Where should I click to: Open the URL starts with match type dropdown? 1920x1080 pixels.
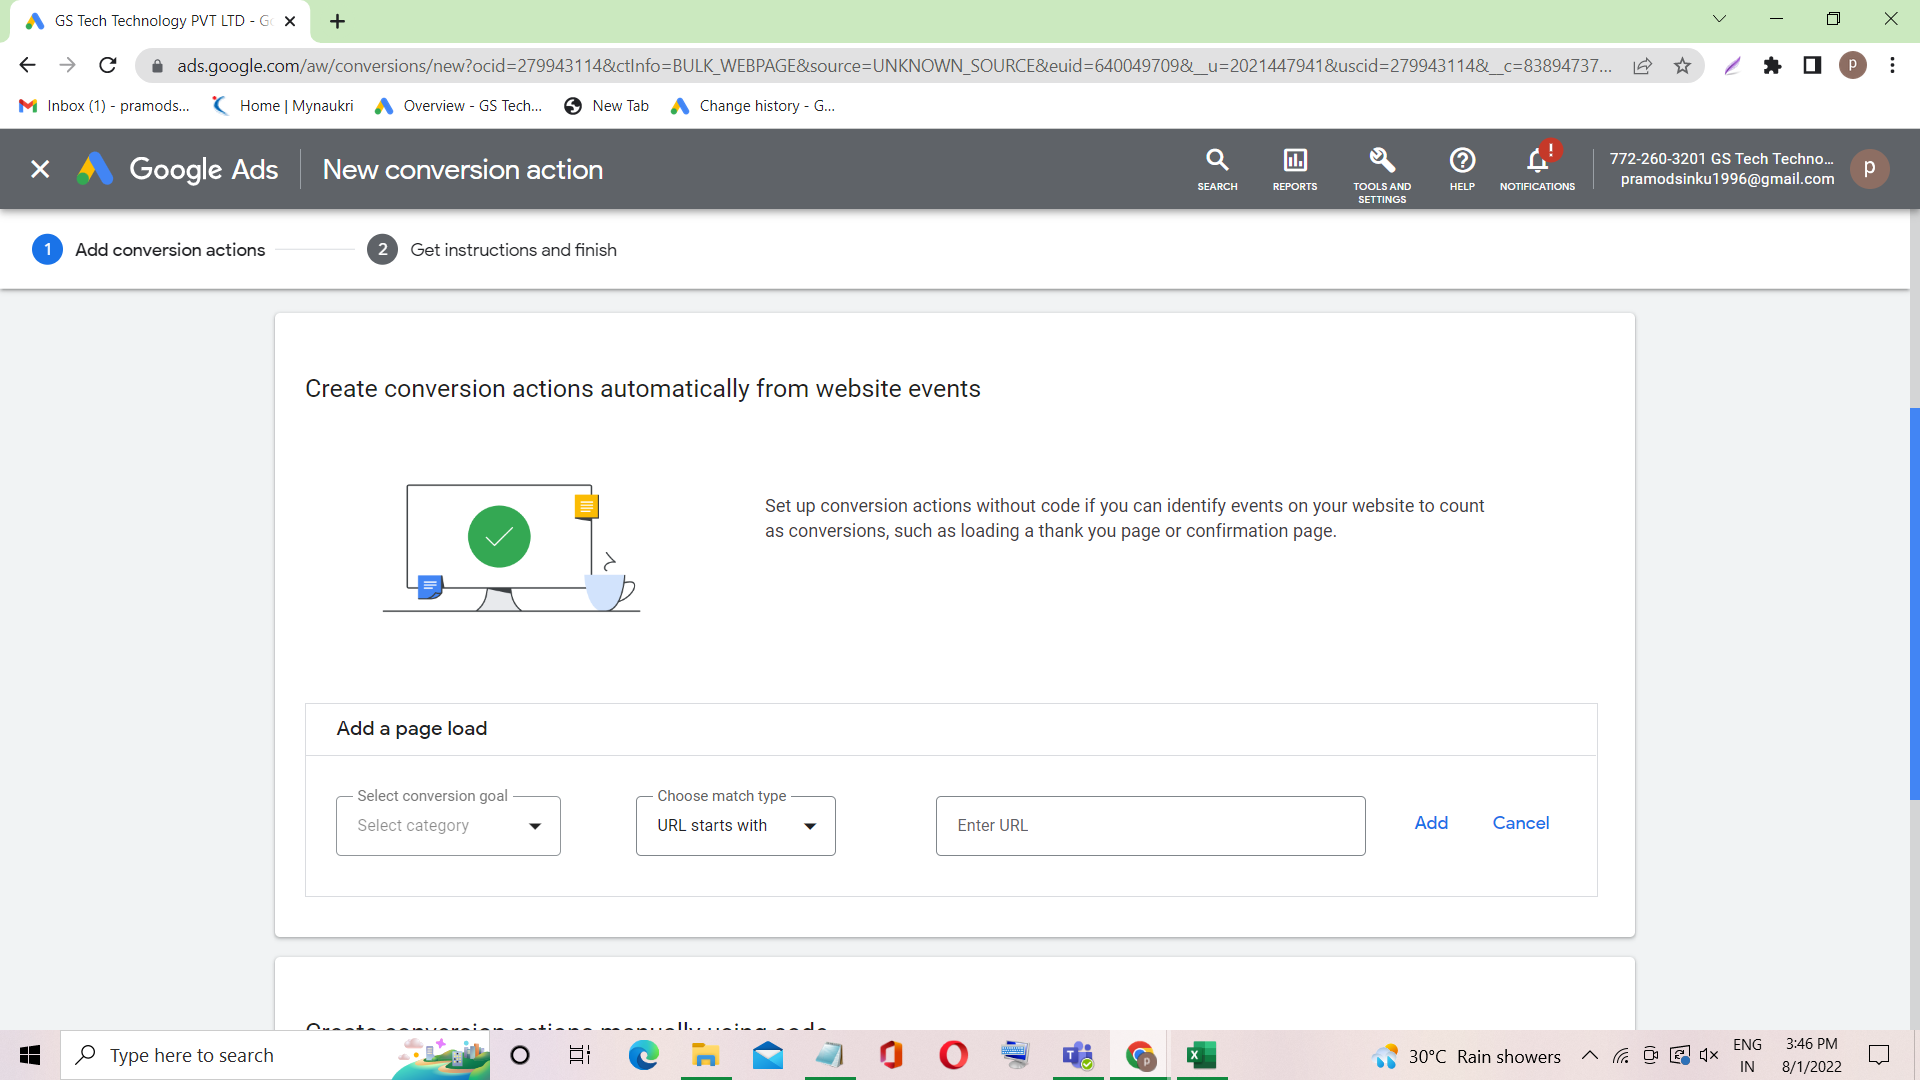(735, 826)
